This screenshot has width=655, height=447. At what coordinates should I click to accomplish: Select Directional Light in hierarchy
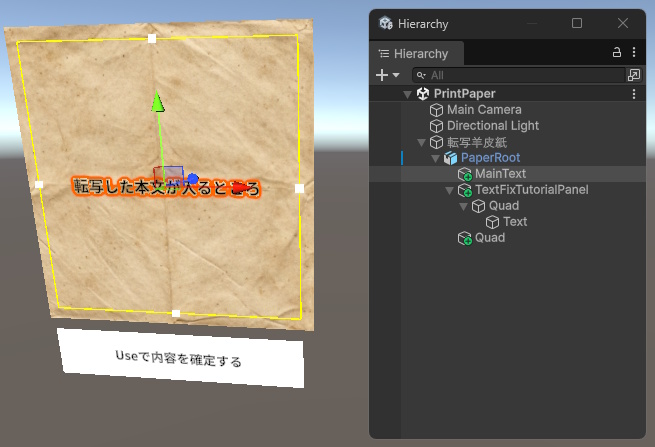(492, 126)
